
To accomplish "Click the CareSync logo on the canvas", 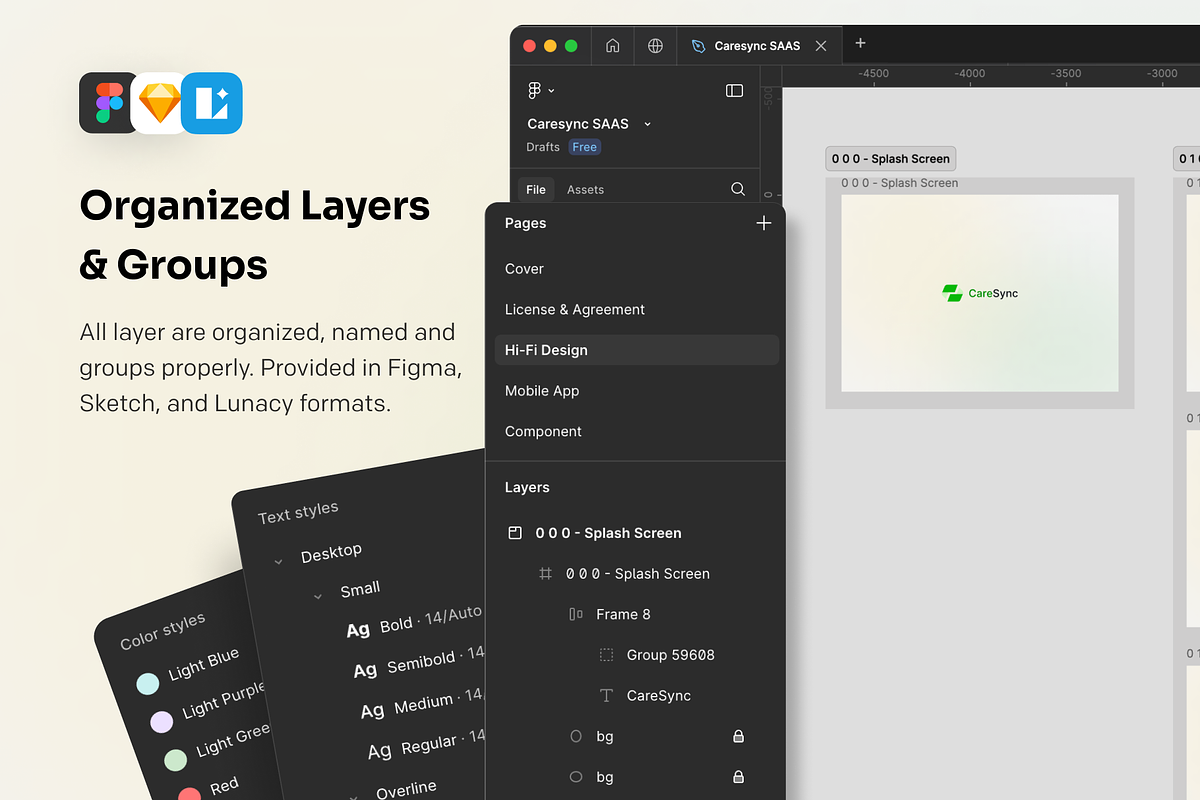I will coord(980,293).
